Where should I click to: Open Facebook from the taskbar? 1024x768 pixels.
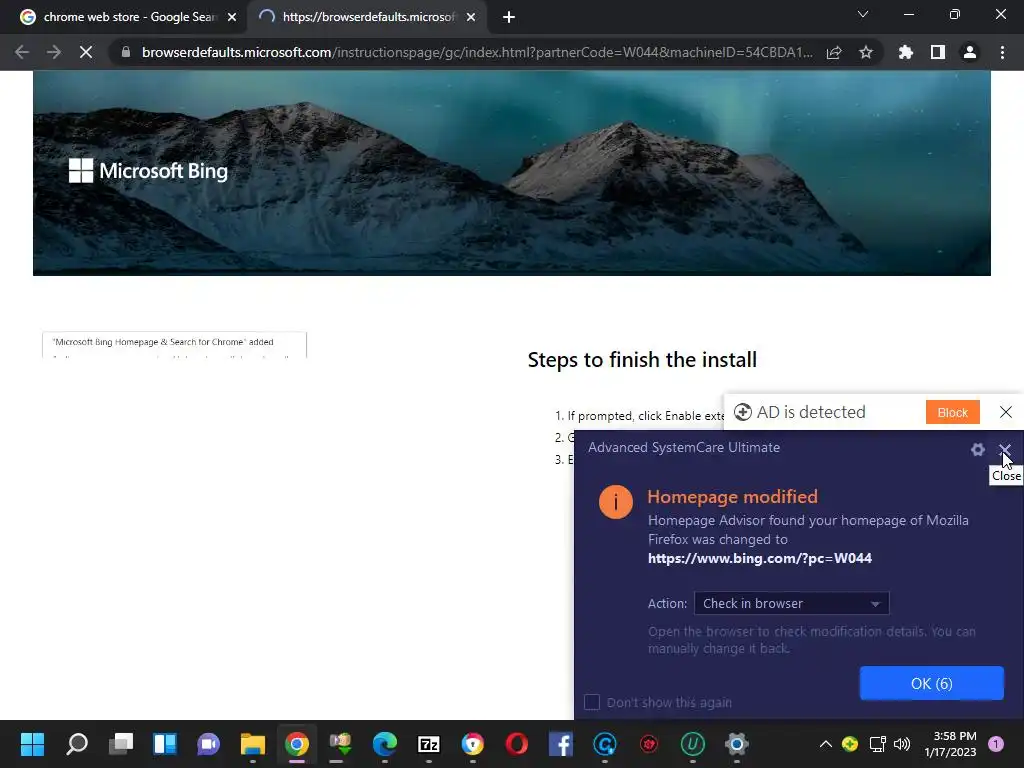pos(560,744)
